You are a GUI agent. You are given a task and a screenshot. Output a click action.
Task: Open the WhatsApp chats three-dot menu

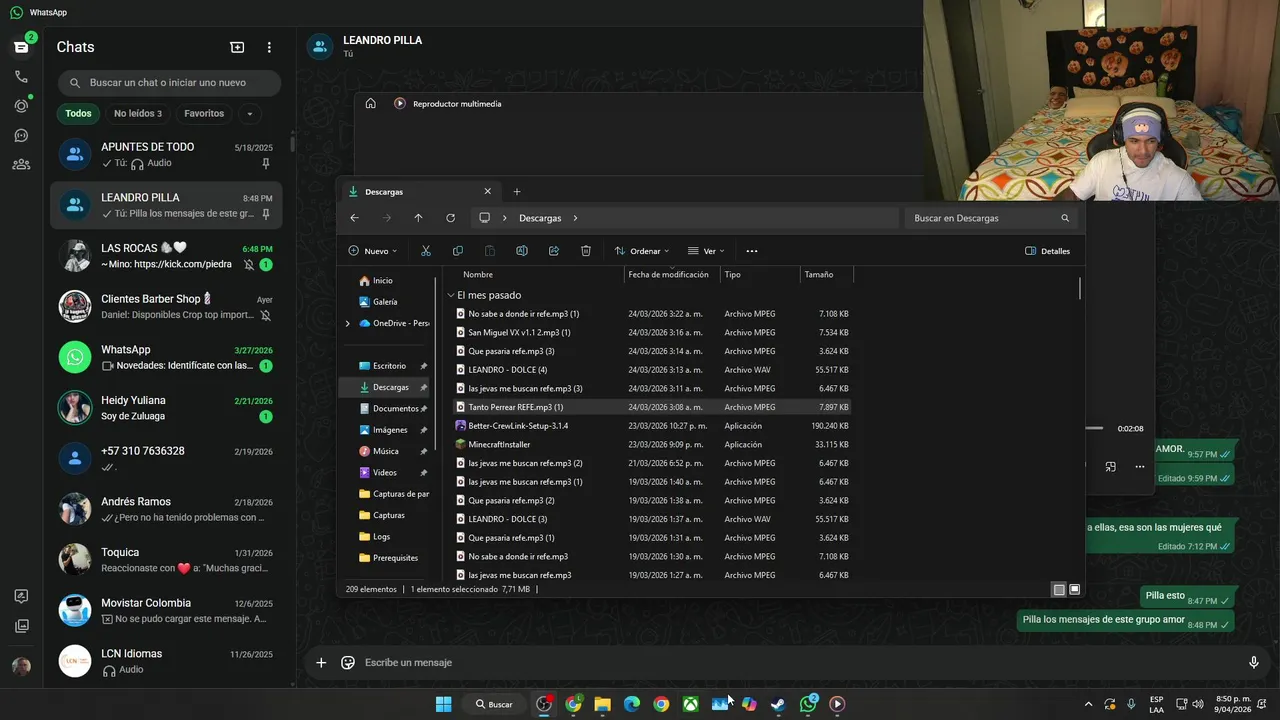tap(269, 47)
